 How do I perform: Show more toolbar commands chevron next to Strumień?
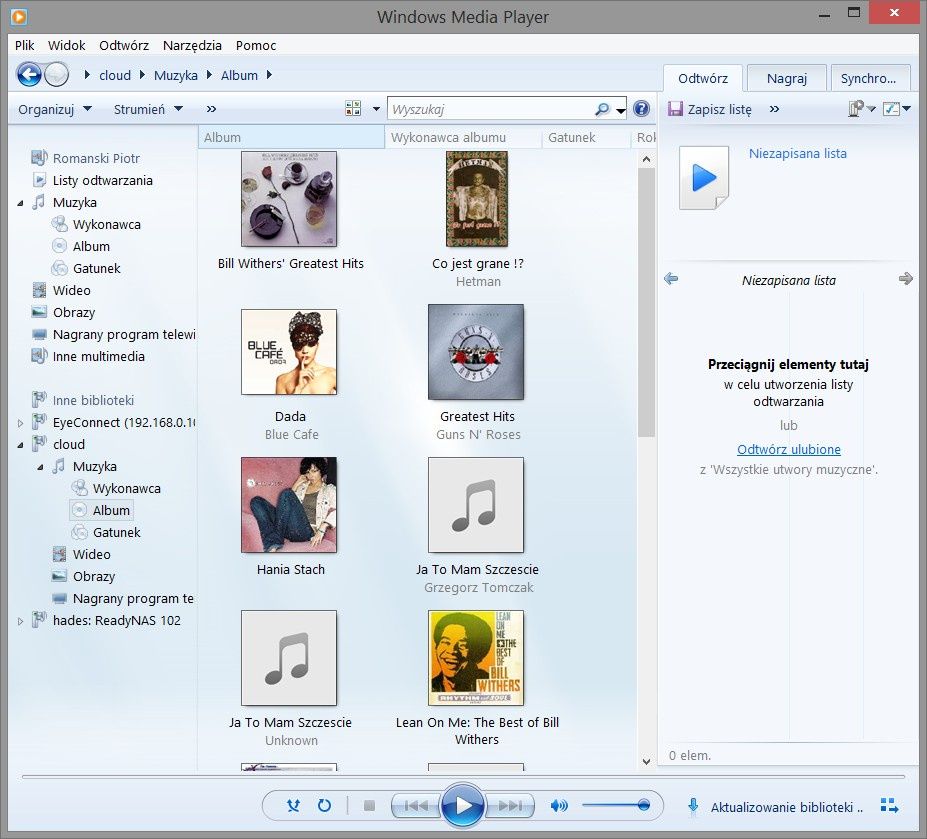coord(211,109)
